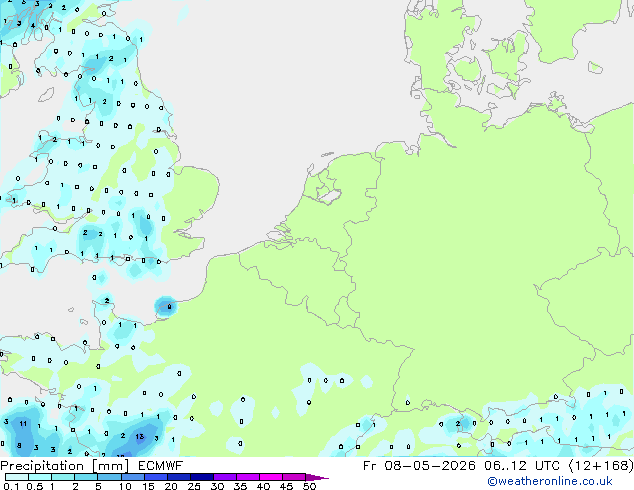Pick the 40–45 mm magenta legend swatch
The width and height of the screenshot is (634, 490).
click(271, 477)
